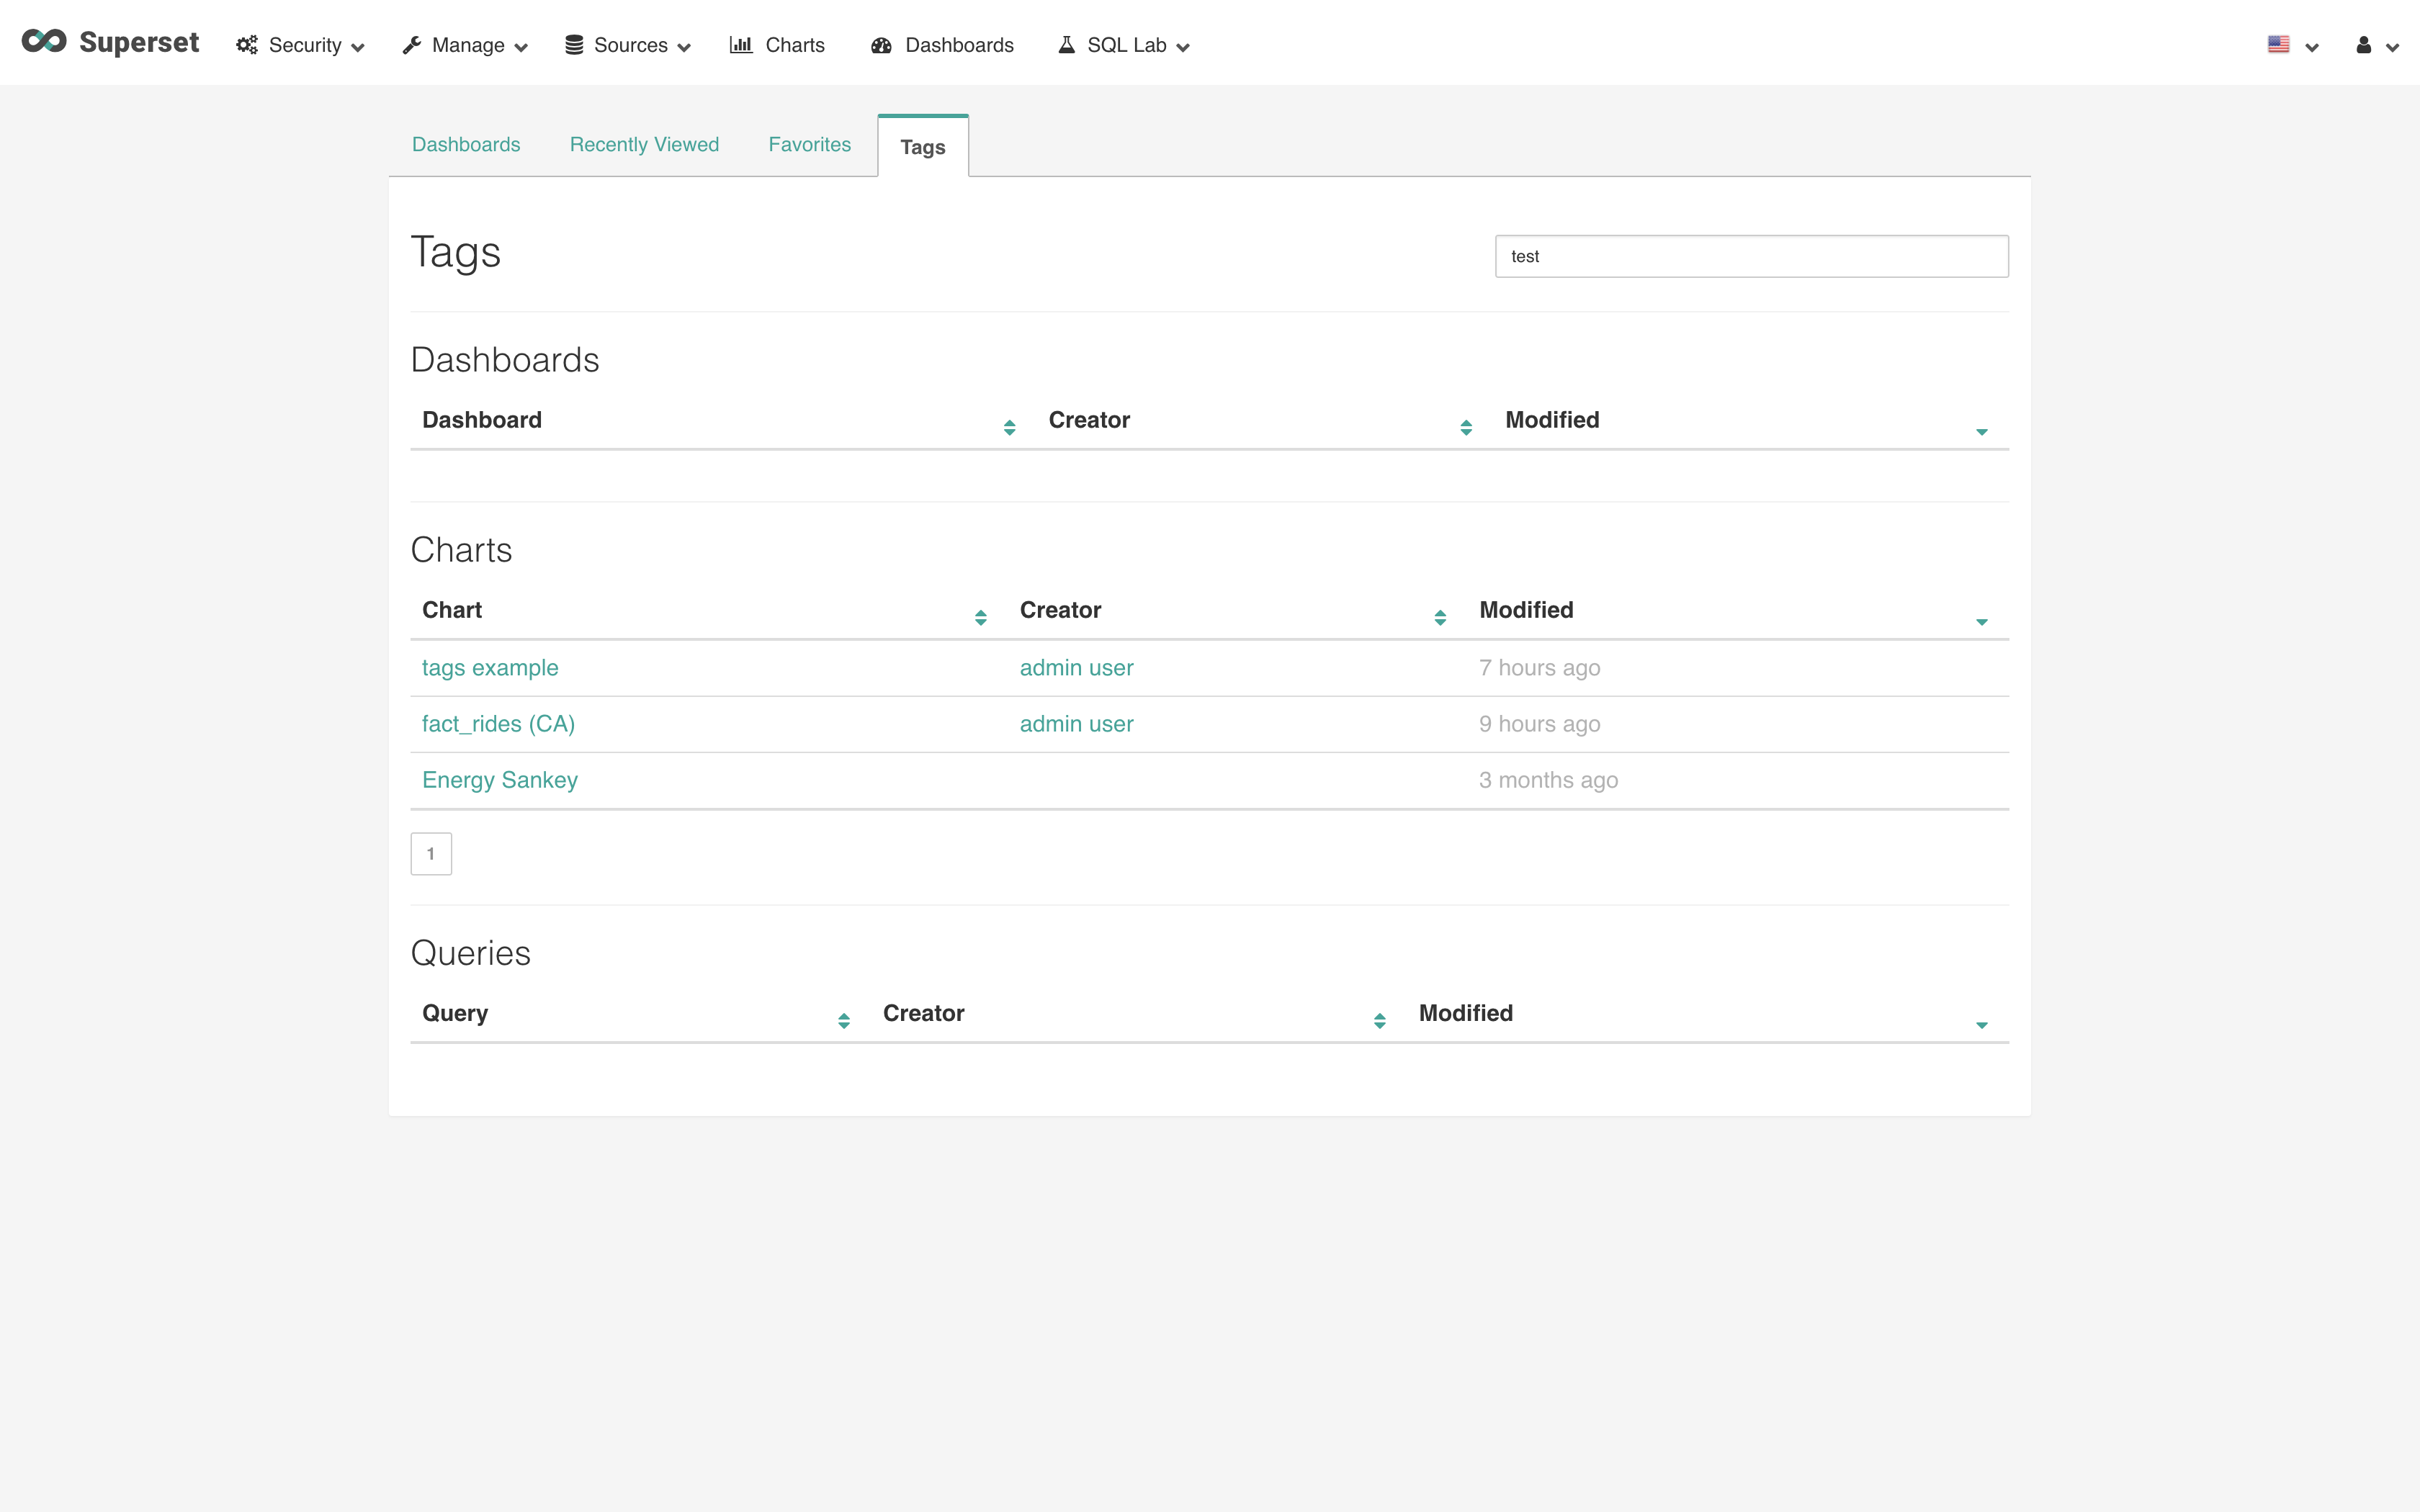This screenshot has height=1512, width=2420.
Task: Click the tag search input field
Action: coord(1751,257)
